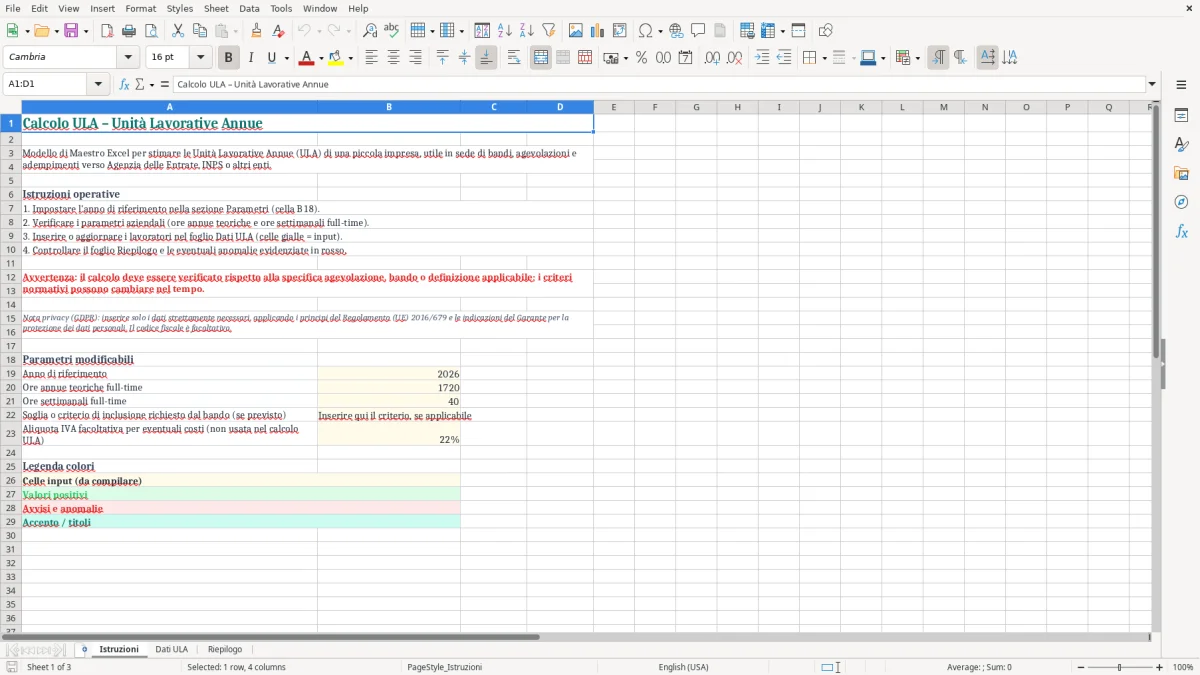Insert a hyperlink
The width and height of the screenshot is (1200, 675).
click(676, 31)
